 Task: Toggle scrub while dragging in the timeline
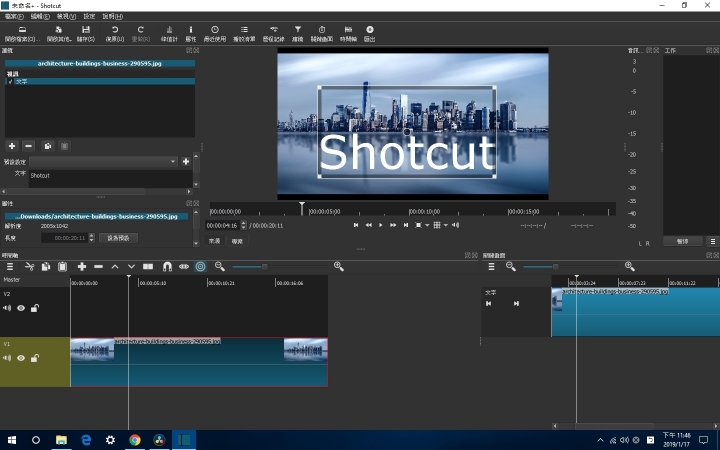pyautogui.click(x=184, y=266)
